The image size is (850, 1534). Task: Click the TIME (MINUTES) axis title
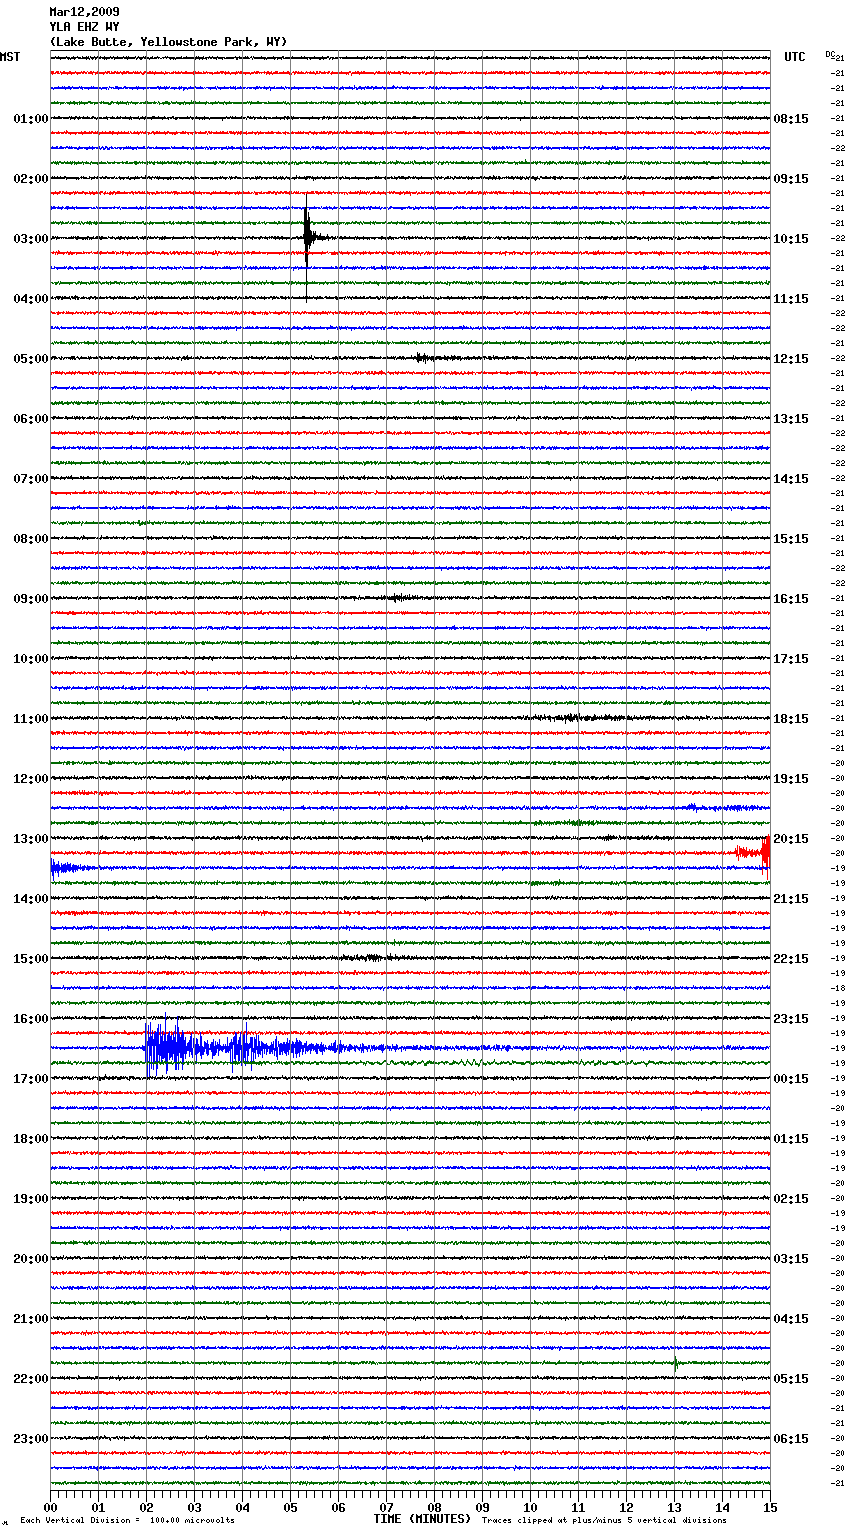click(x=422, y=1519)
